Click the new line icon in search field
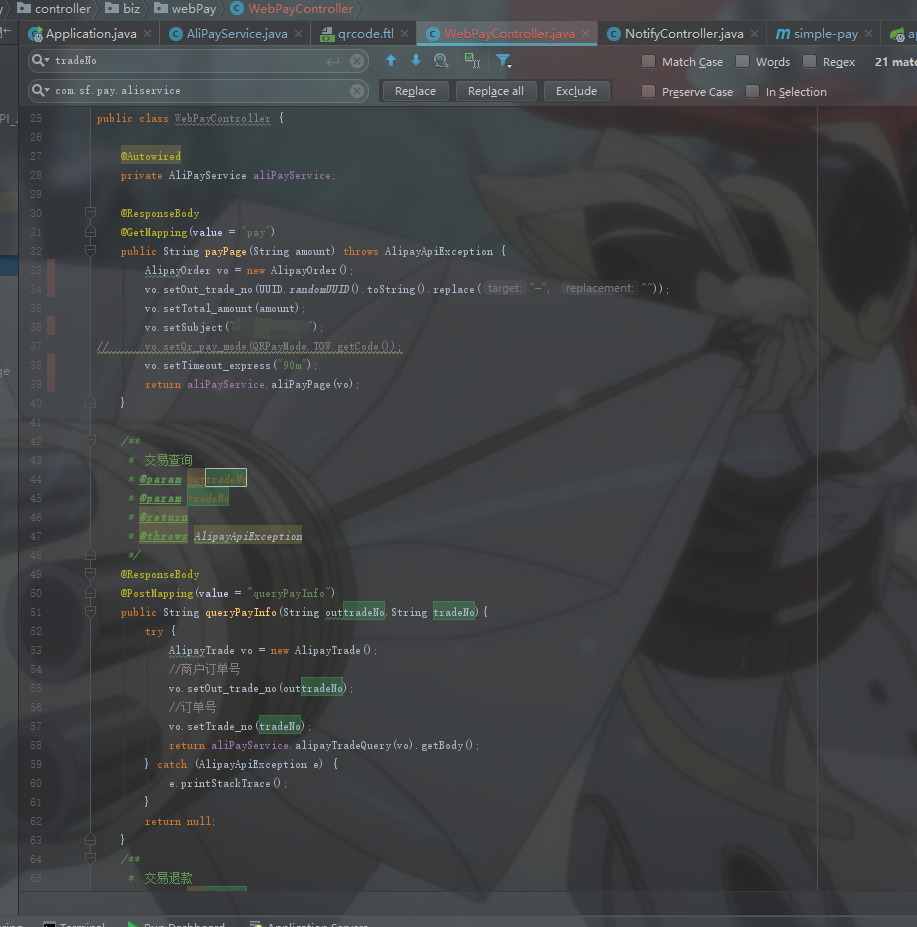Viewport: 917px width, 927px height. tap(333, 61)
